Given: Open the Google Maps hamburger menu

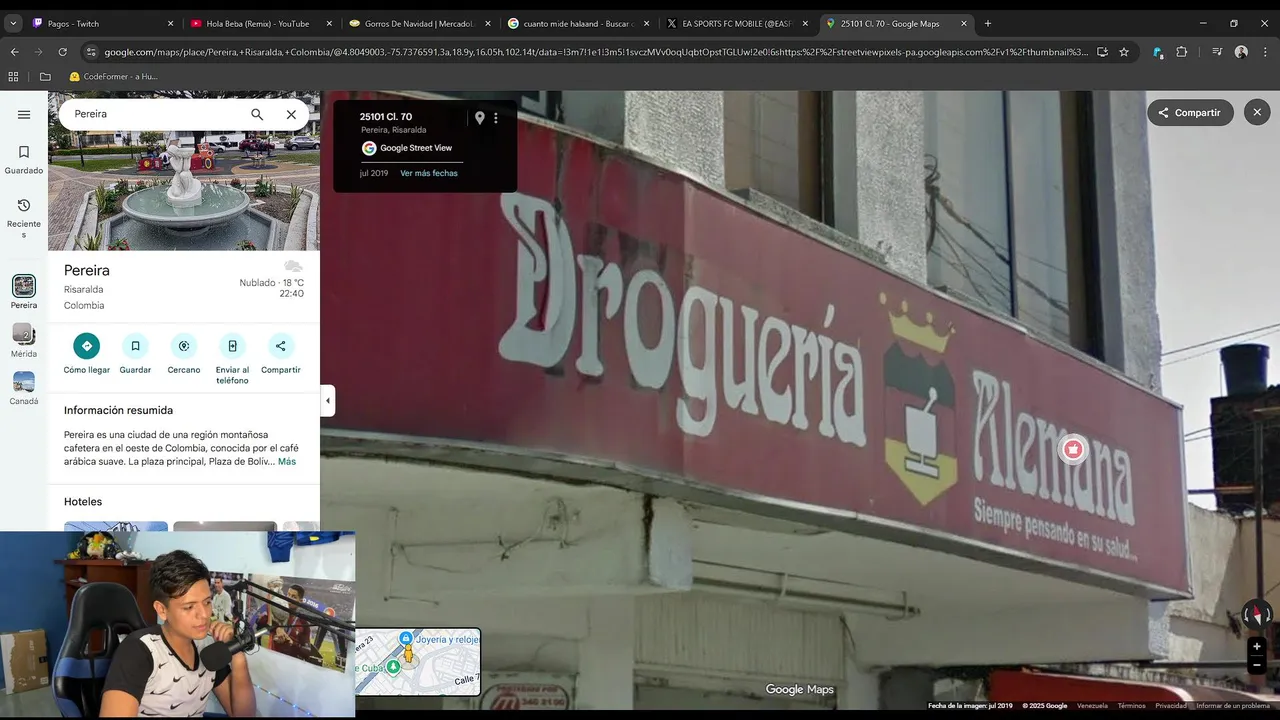Looking at the screenshot, I should (24, 114).
